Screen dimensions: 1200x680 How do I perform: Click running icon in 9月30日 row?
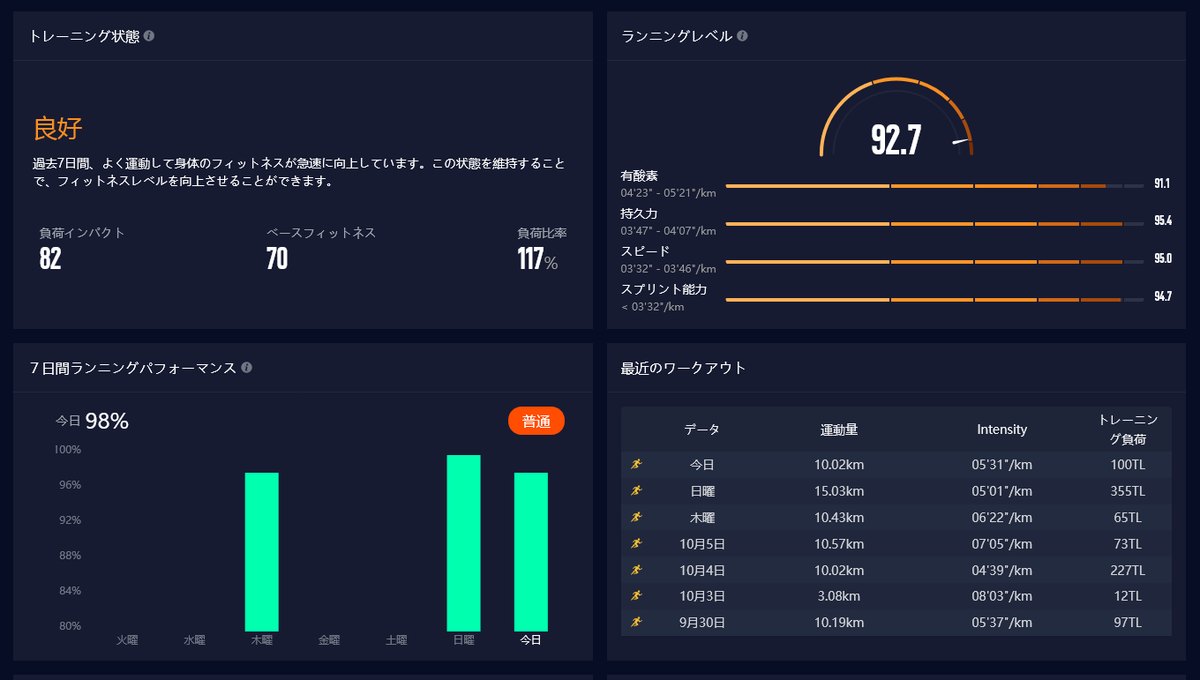pyautogui.click(x=636, y=622)
